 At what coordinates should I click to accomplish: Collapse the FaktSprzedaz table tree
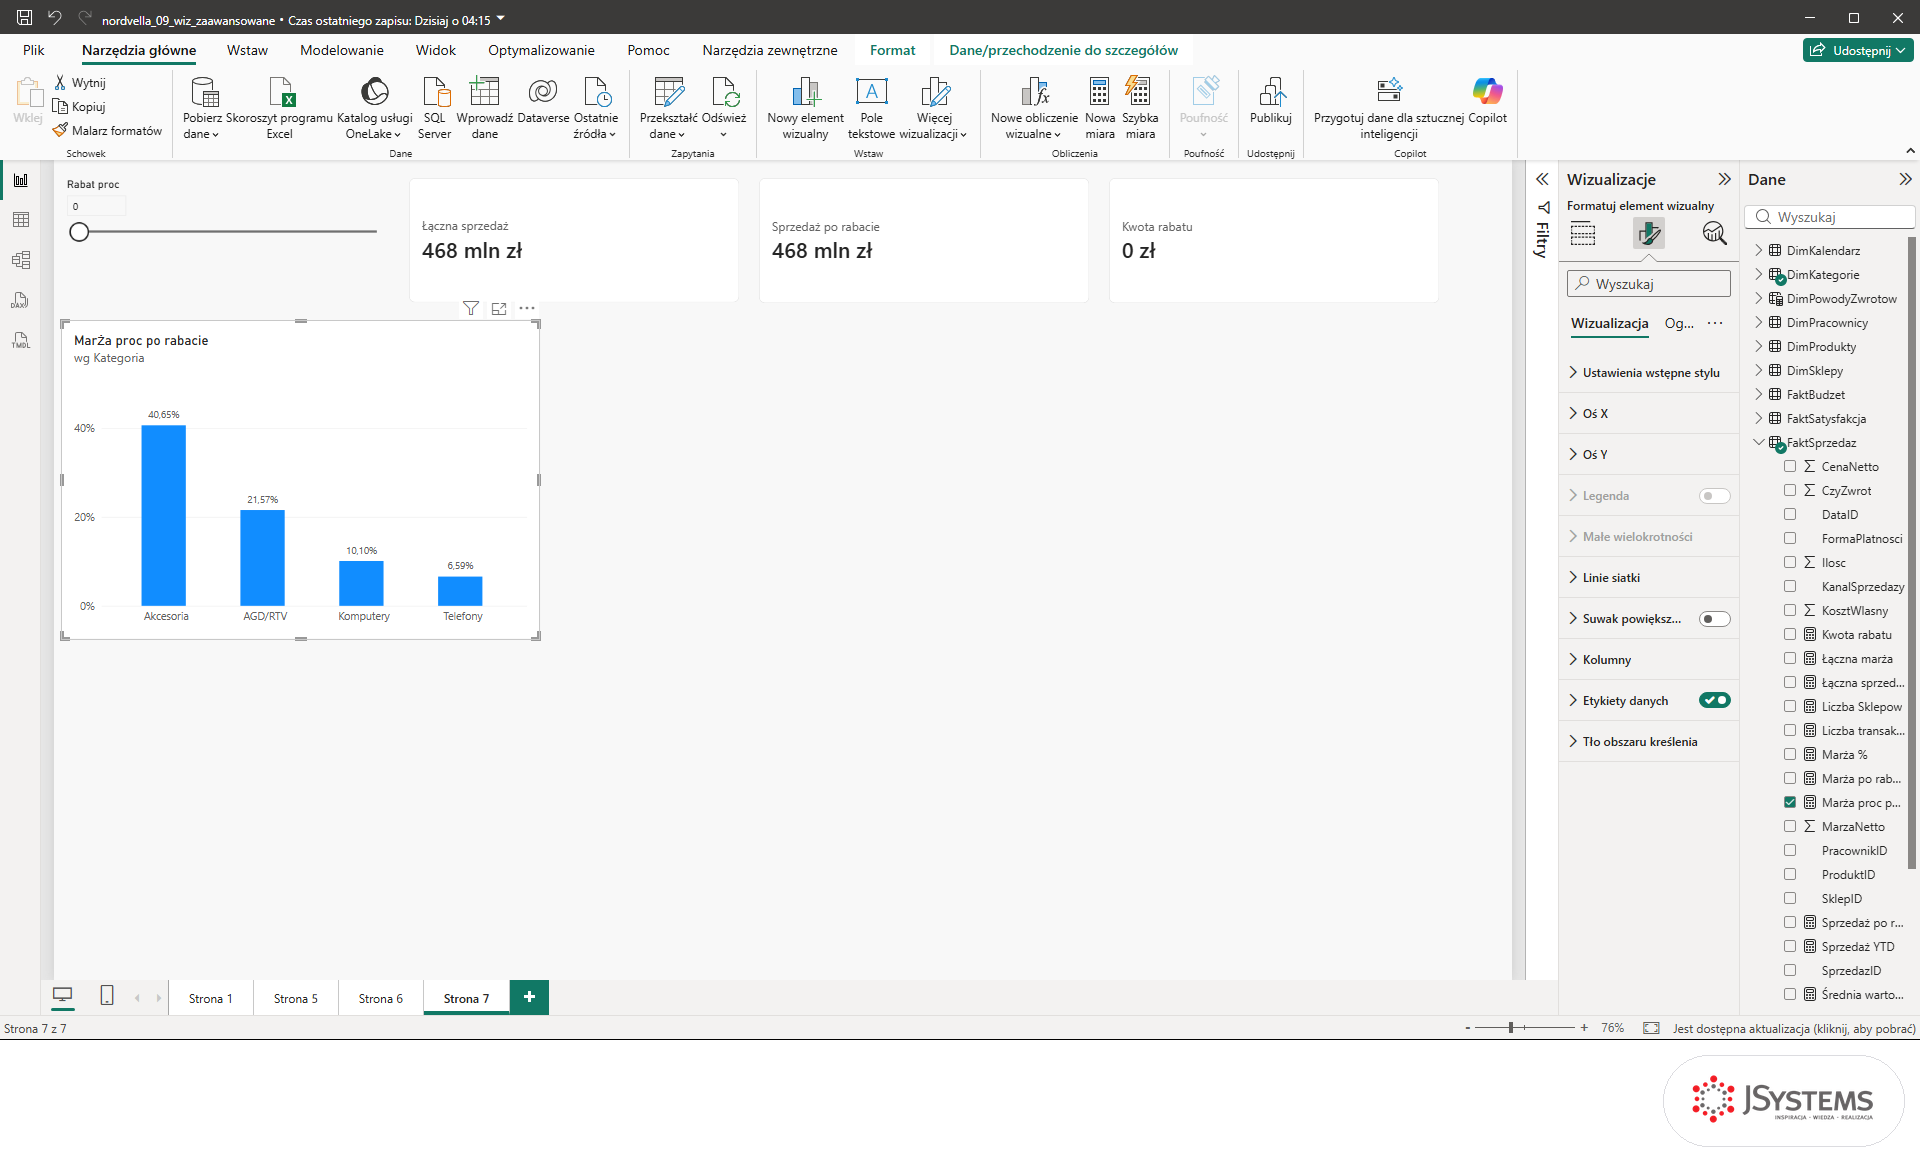point(1759,443)
